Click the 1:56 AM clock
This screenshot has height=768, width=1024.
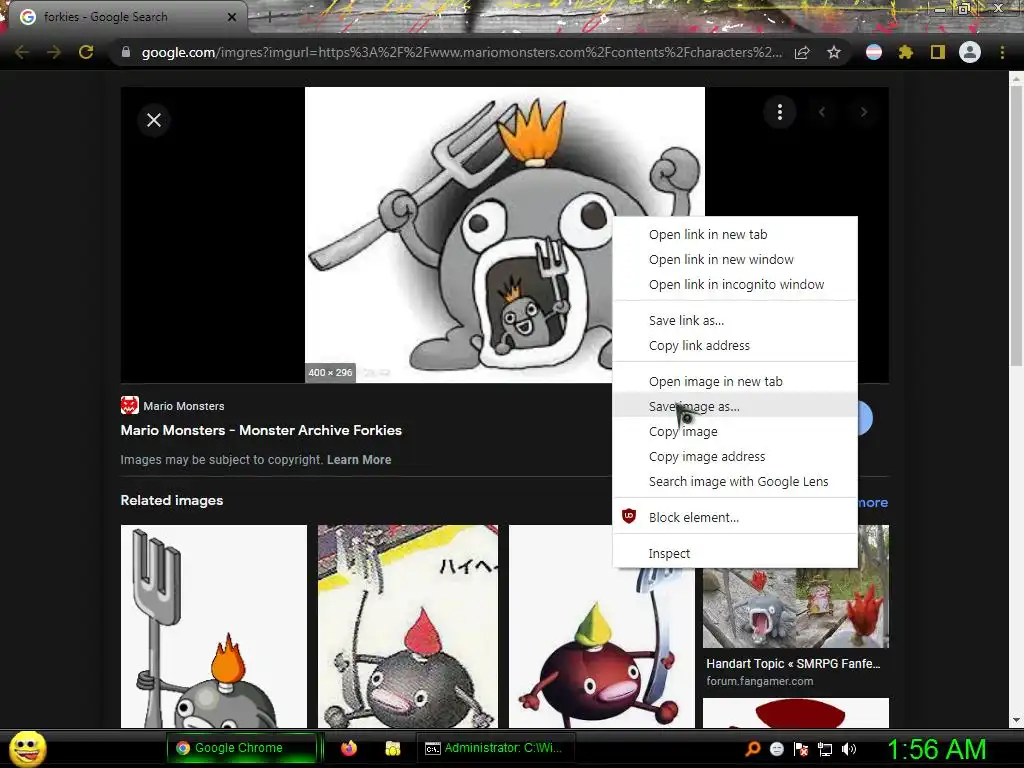pos(936,749)
